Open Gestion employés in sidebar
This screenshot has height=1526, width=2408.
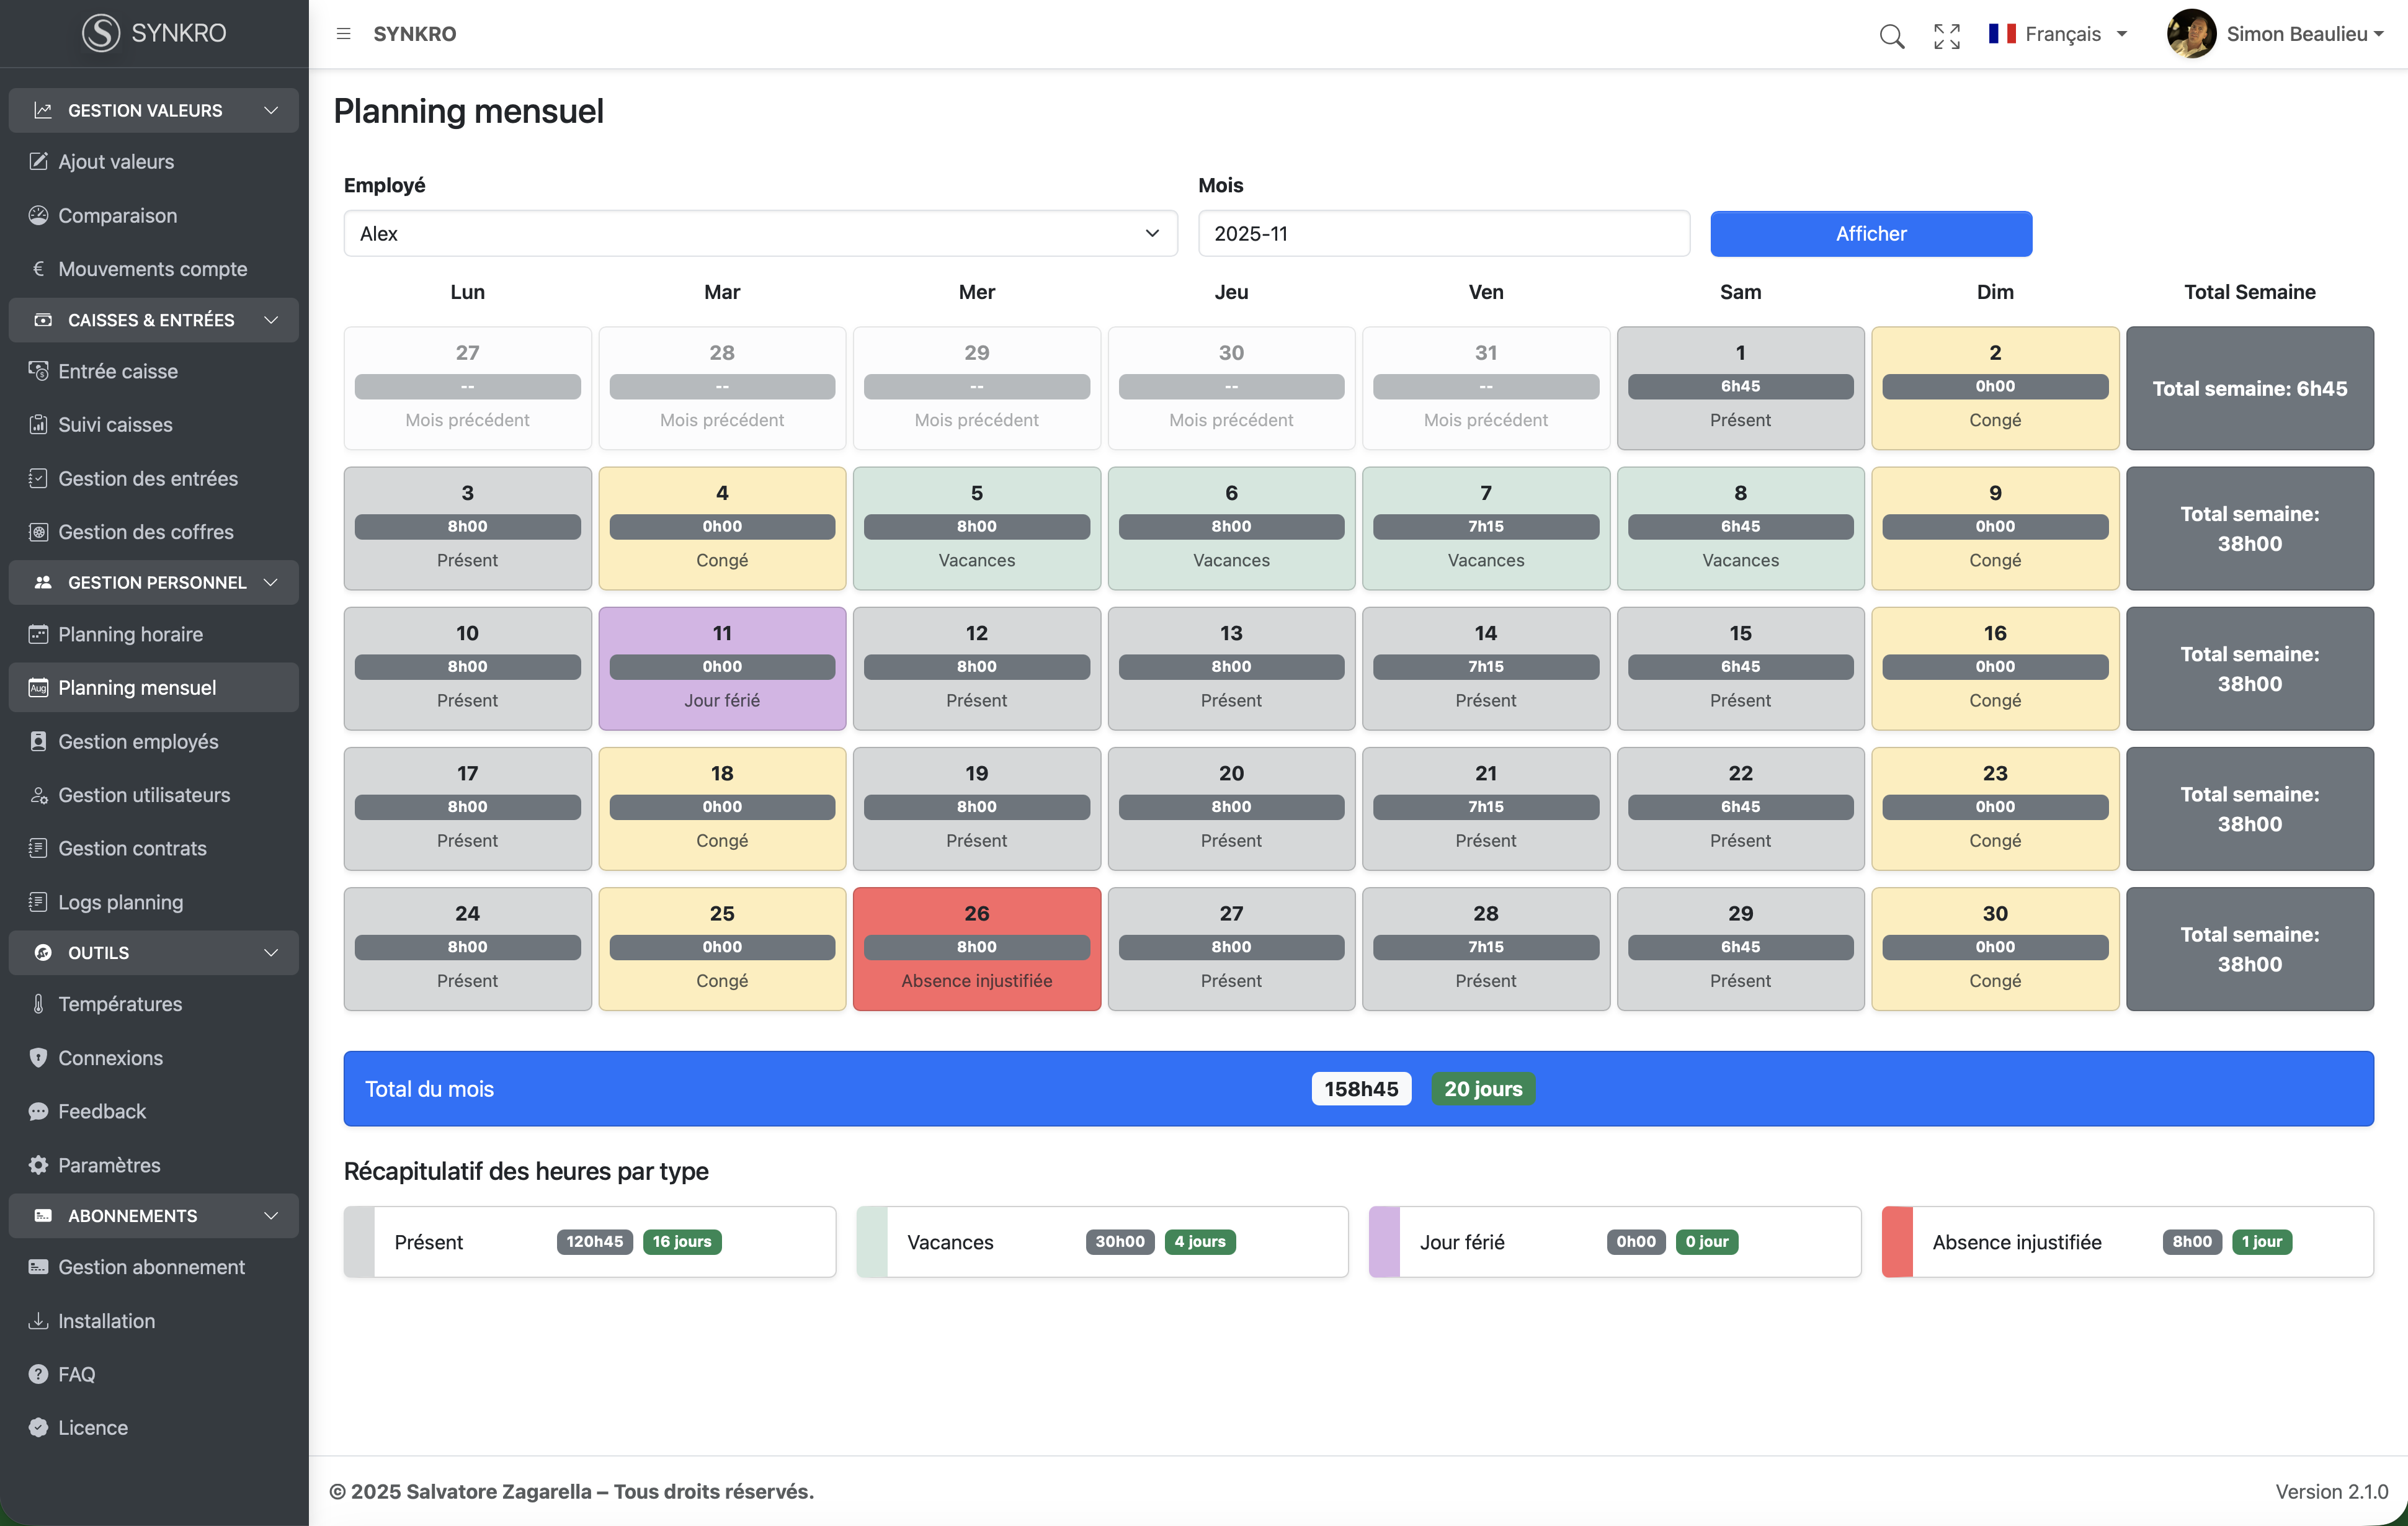(138, 741)
